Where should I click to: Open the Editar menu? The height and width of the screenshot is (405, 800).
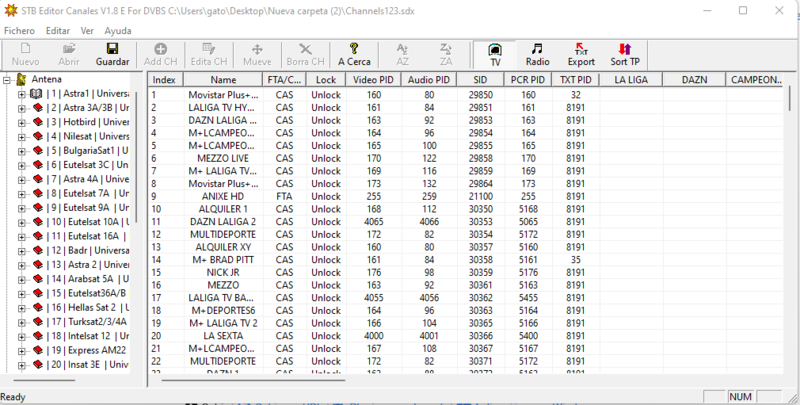[58, 31]
